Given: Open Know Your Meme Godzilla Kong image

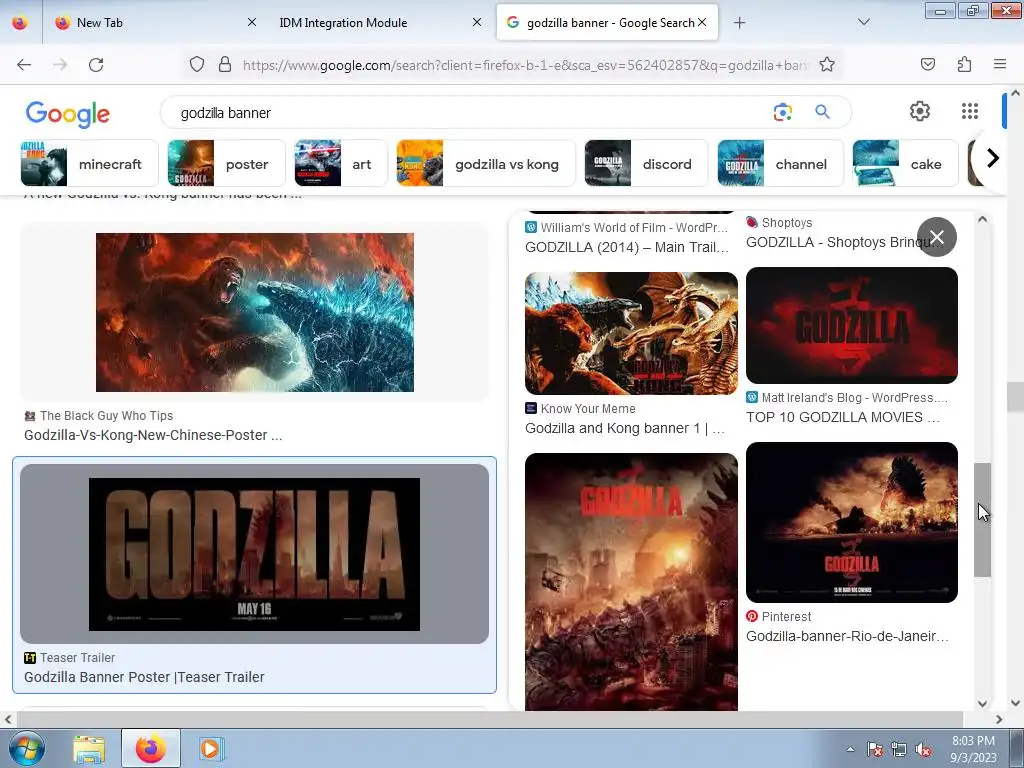Looking at the screenshot, I should (631, 333).
